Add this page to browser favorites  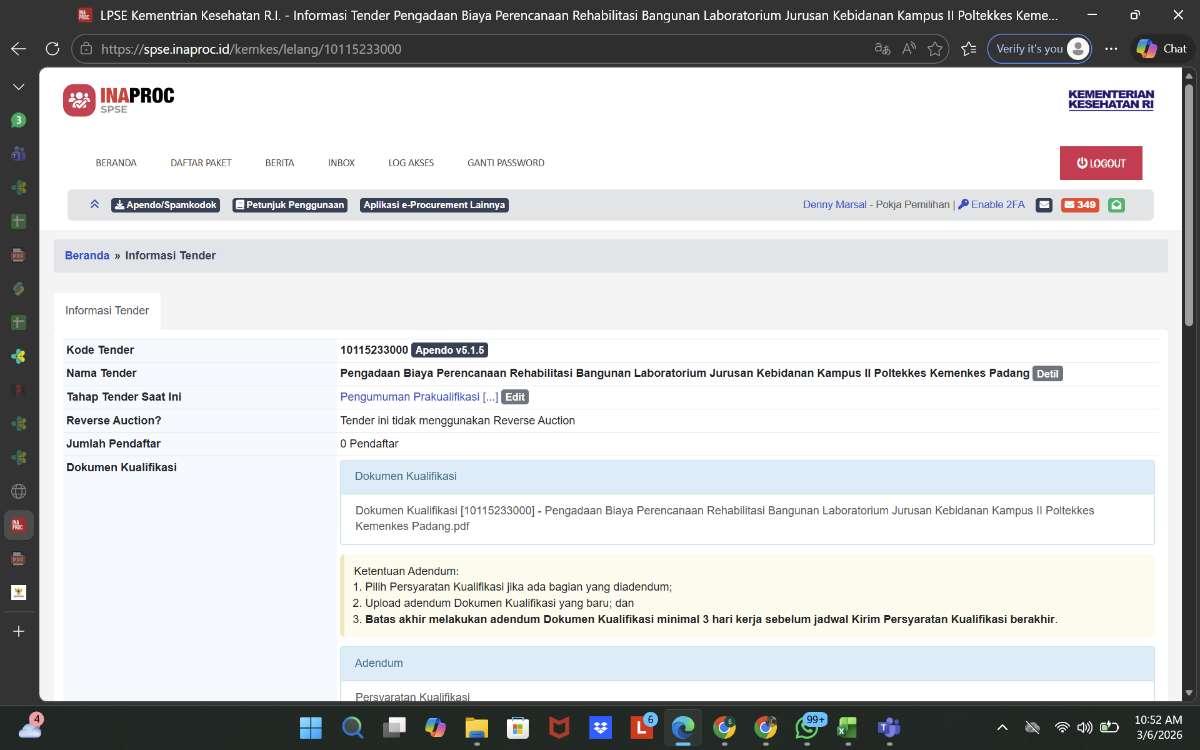(x=935, y=48)
